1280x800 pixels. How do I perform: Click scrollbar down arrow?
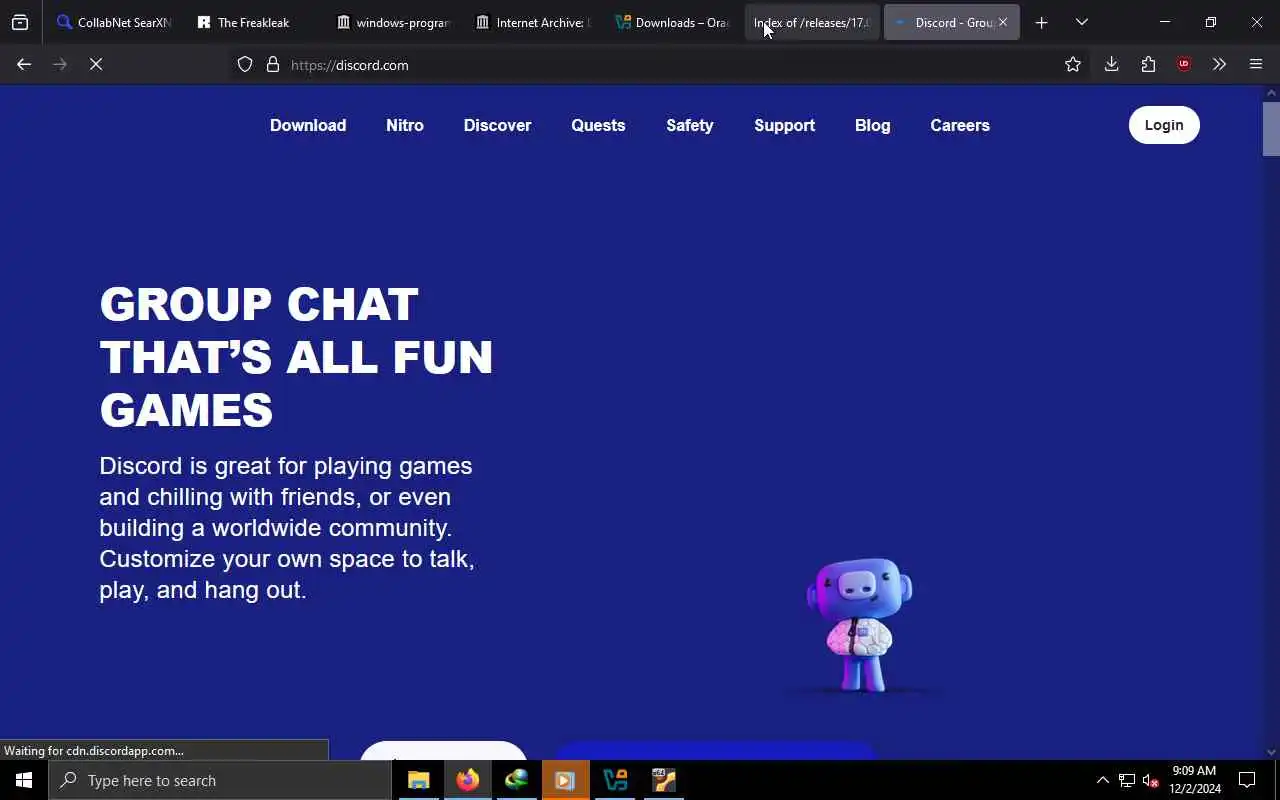1271,752
